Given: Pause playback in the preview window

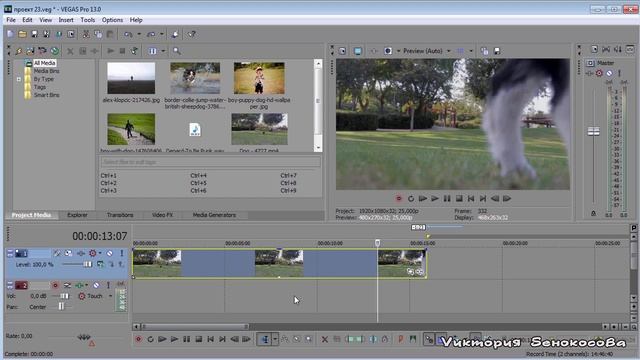Looking at the screenshot, I should [447, 199].
